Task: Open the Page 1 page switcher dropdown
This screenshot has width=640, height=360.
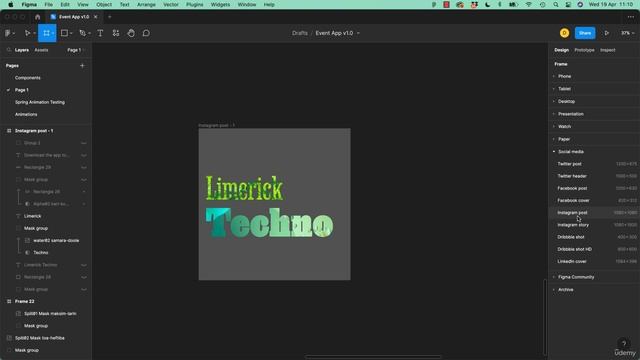Action: click(x=76, y=50)
